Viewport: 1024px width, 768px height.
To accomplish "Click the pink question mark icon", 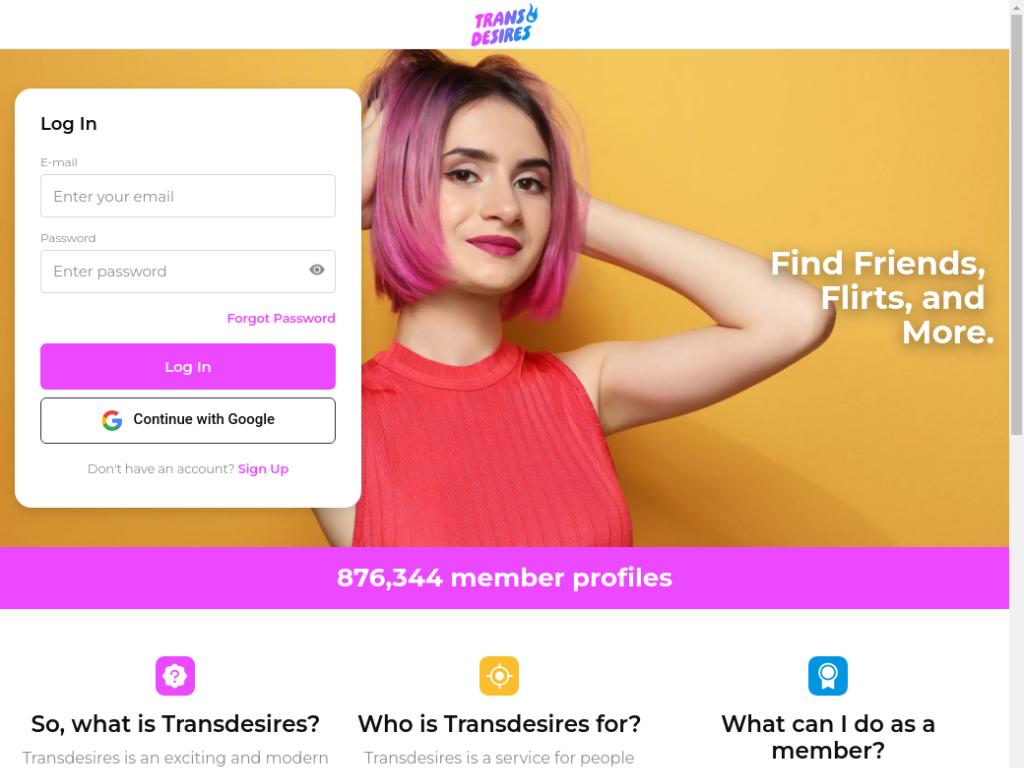I will point(175,676).
